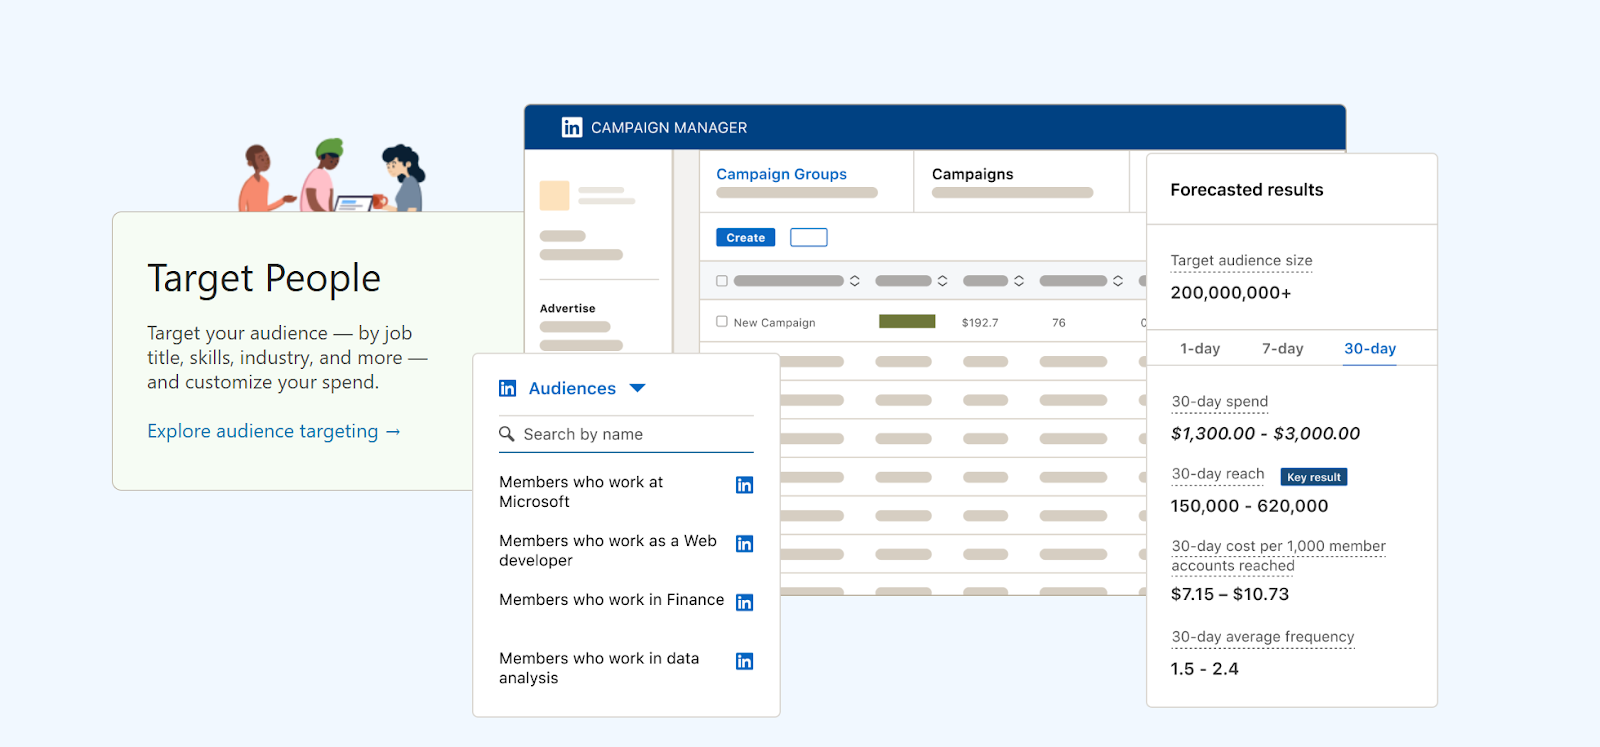Click the 76 value in New Campaign row
The height and width of the screenshot is (747, 1600).
point(1059,323)
